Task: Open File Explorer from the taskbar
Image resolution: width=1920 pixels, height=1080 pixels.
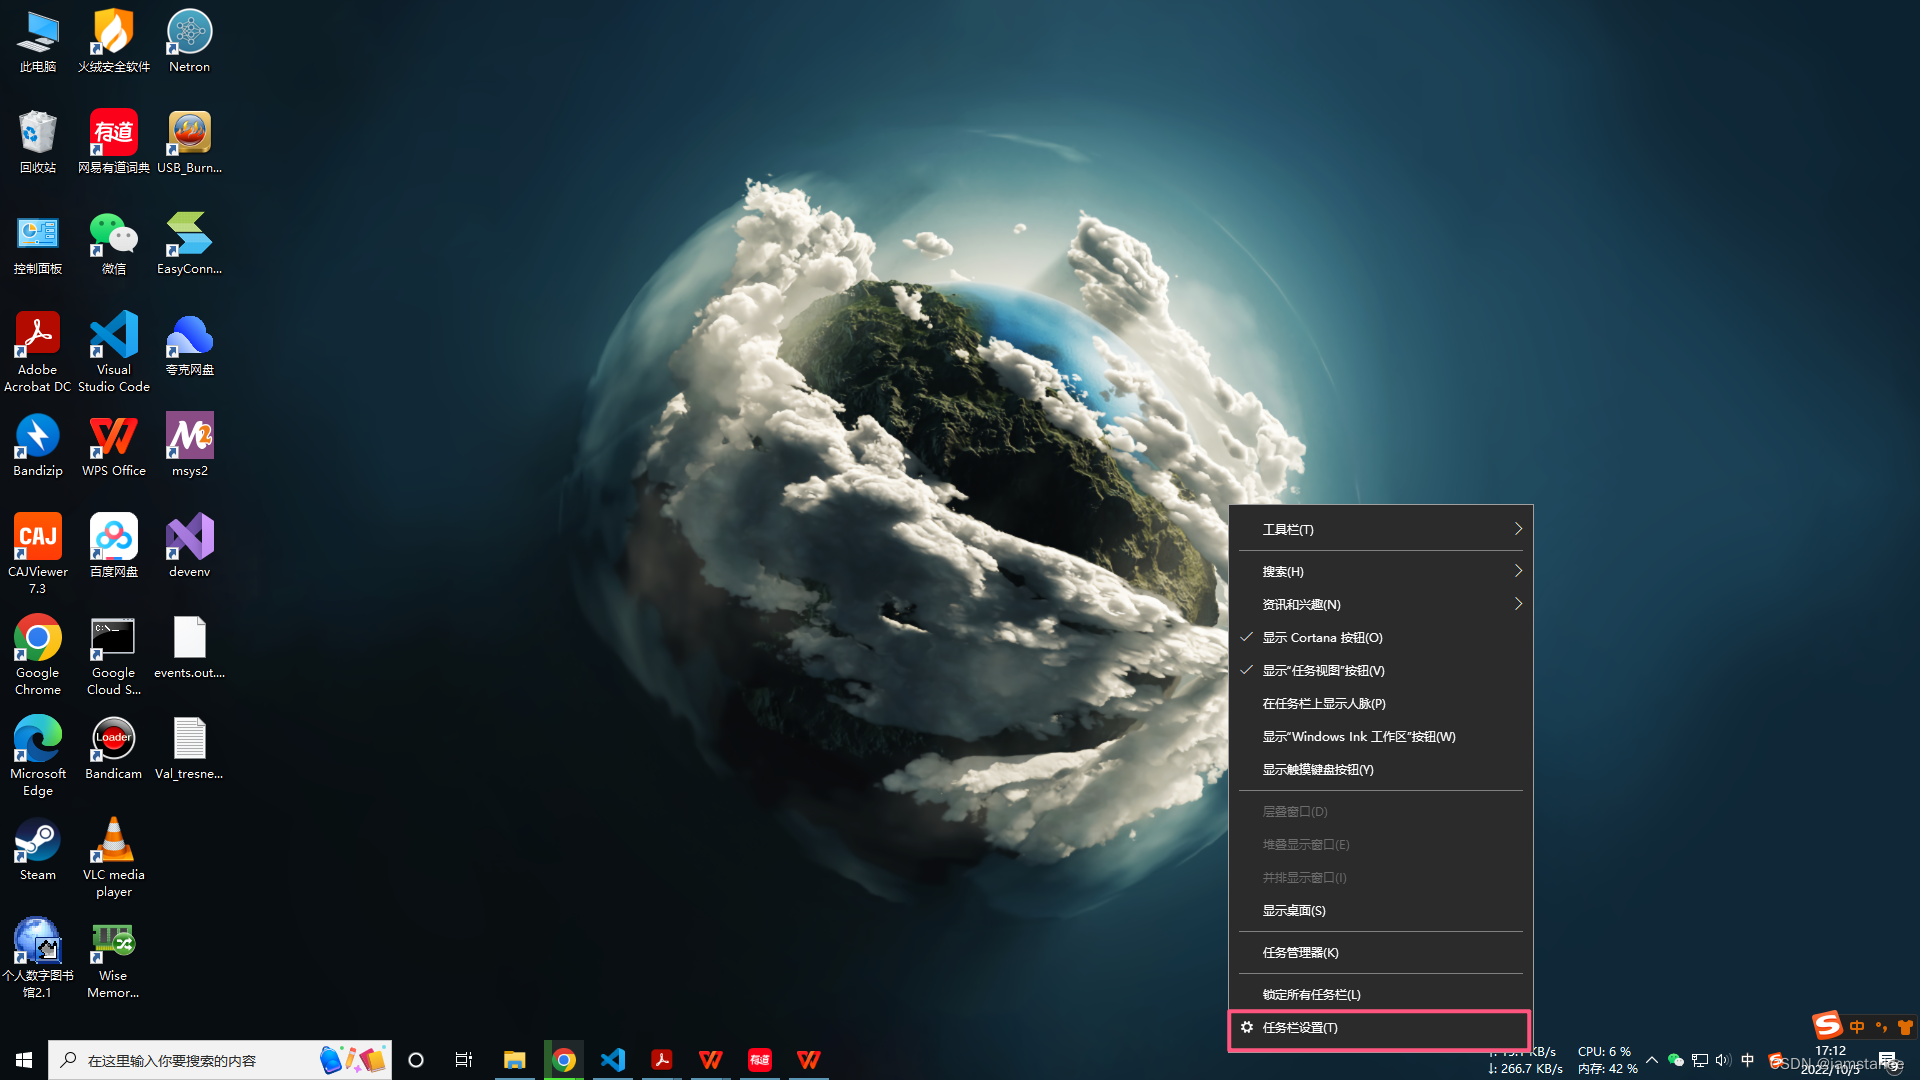Action: coord(514,1060)
